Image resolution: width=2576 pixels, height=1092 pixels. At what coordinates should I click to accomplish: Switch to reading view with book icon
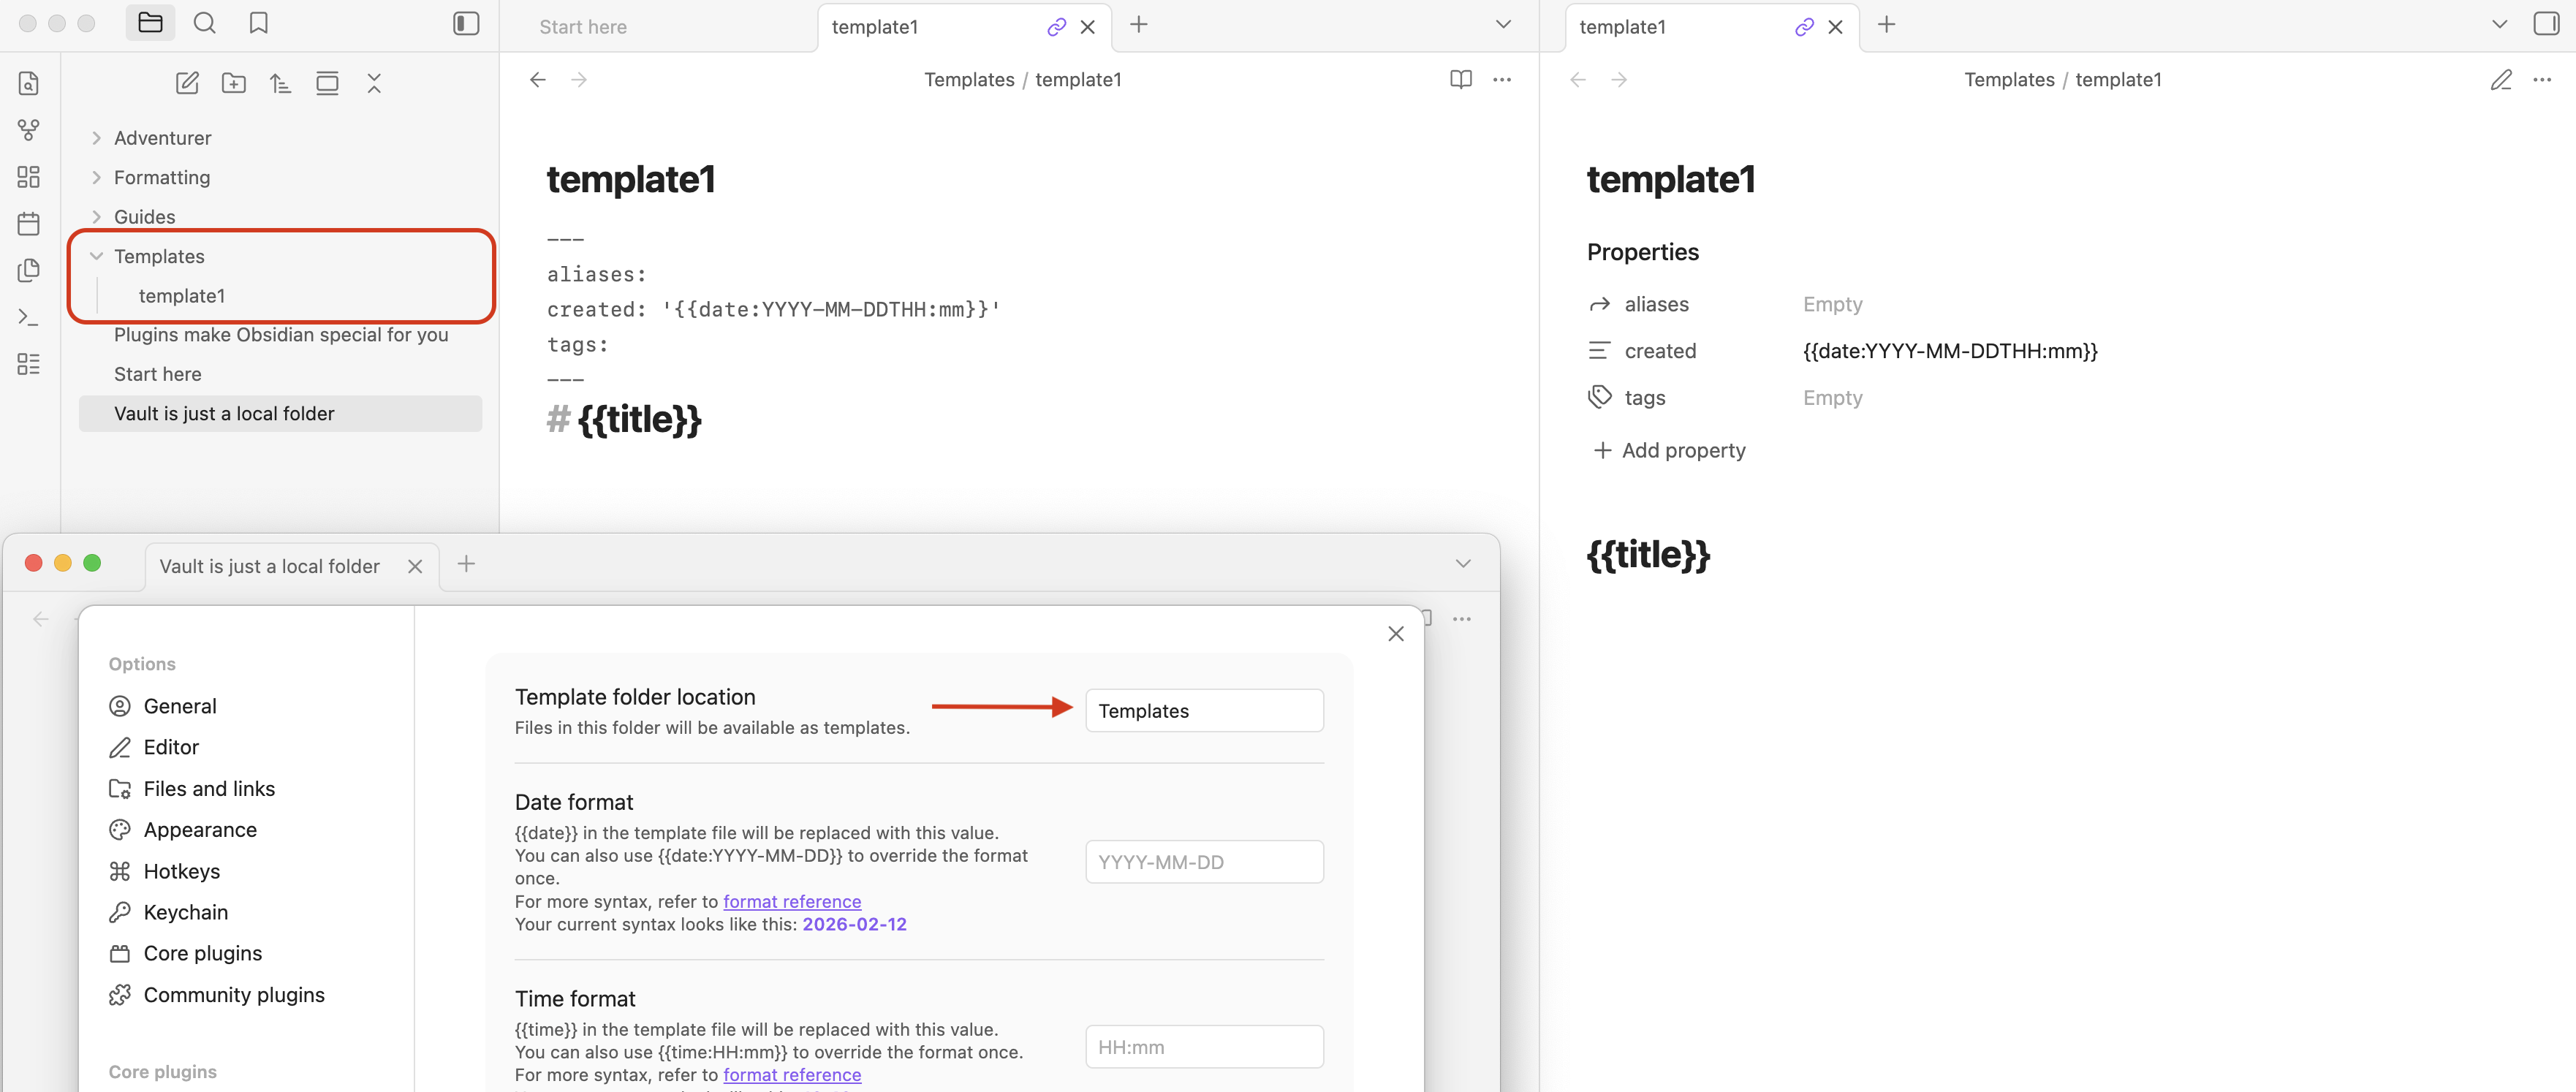pyautogui.click(x=1460, y=79)
